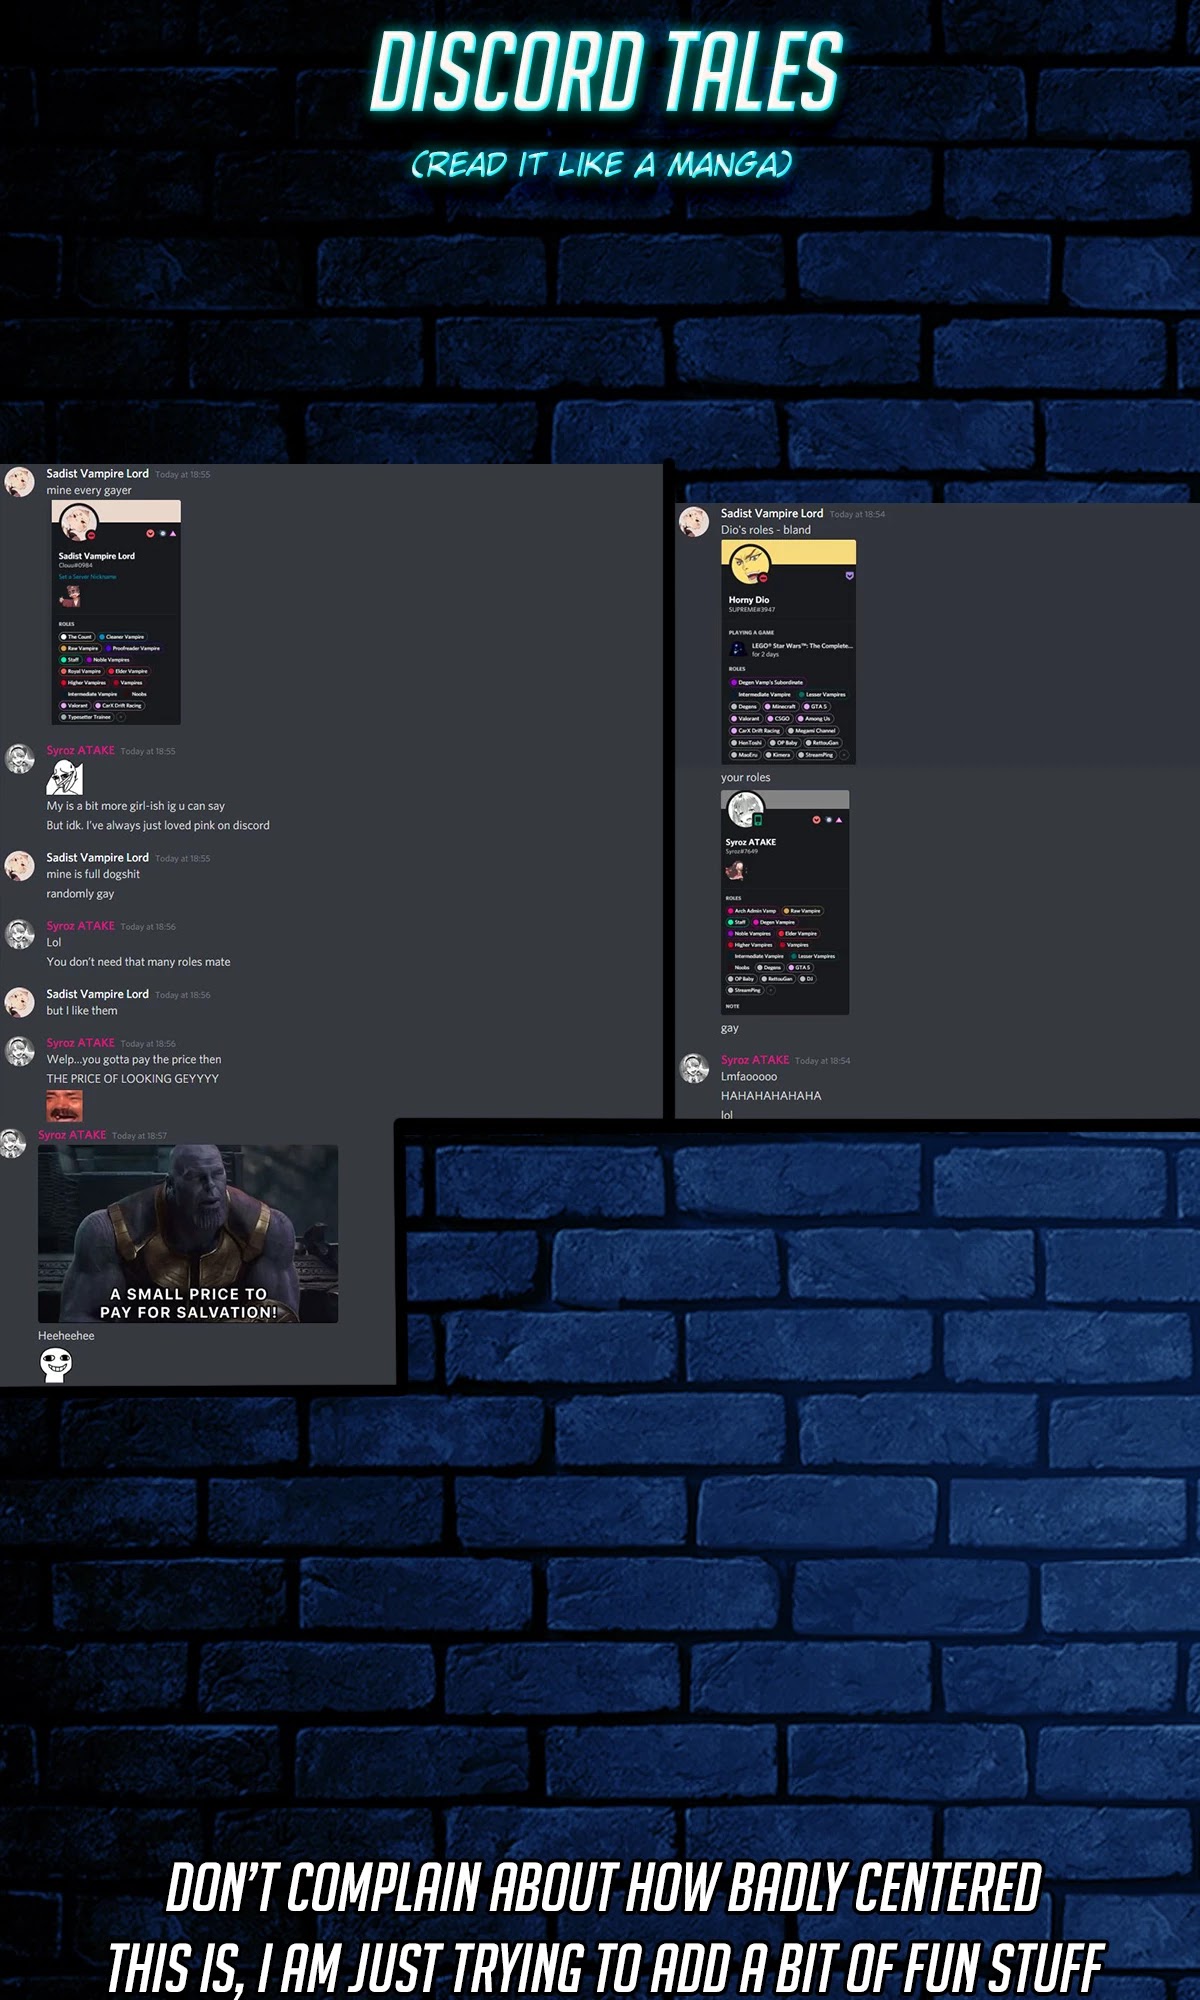This screenshot has height=2000, width=1200.
Task: Click the Note field in Syroz ATAKE's profile
Action: (733, 1006)
